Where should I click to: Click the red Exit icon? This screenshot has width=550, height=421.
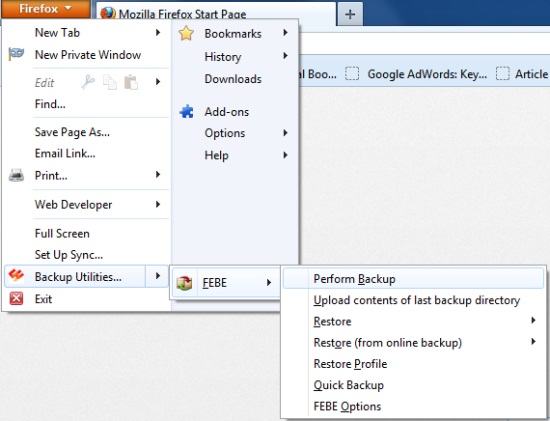point(16,299)
